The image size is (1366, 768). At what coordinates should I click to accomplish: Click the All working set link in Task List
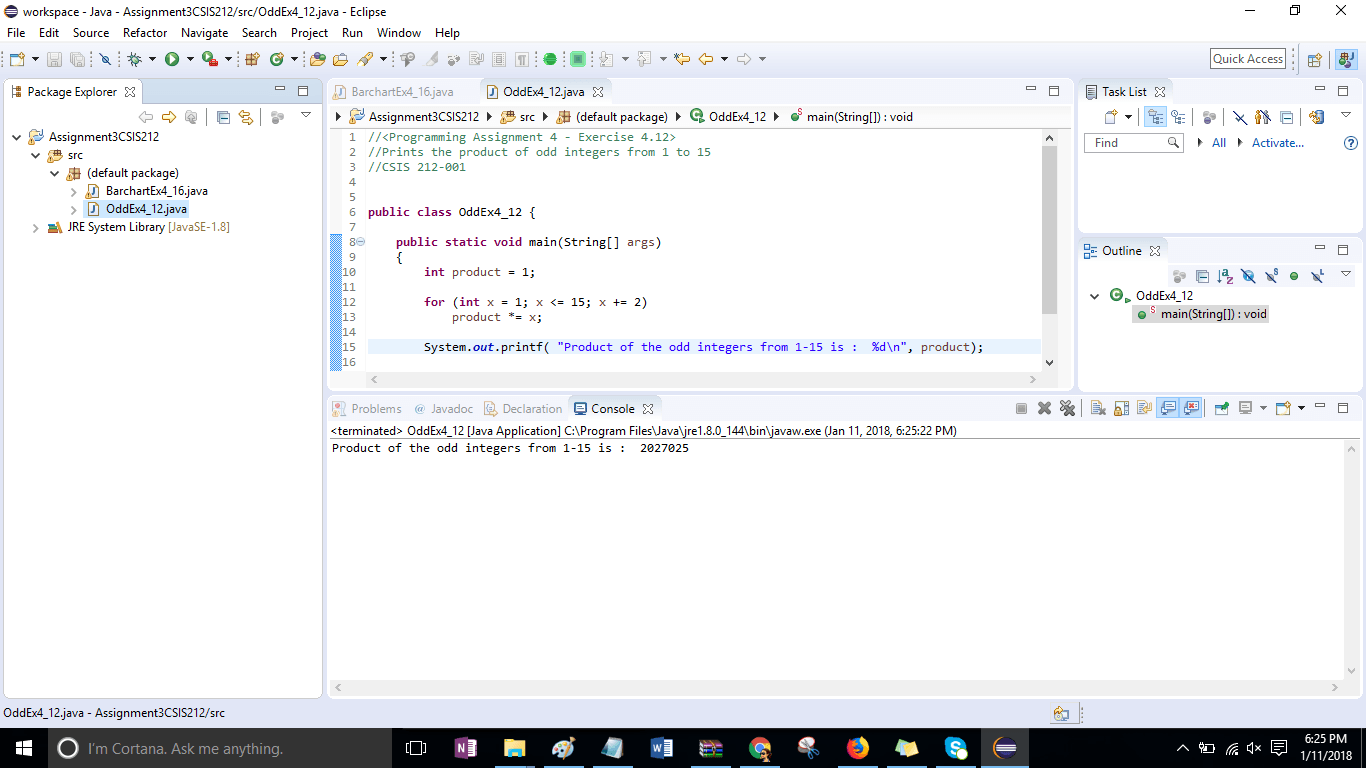pos(1219,143)
